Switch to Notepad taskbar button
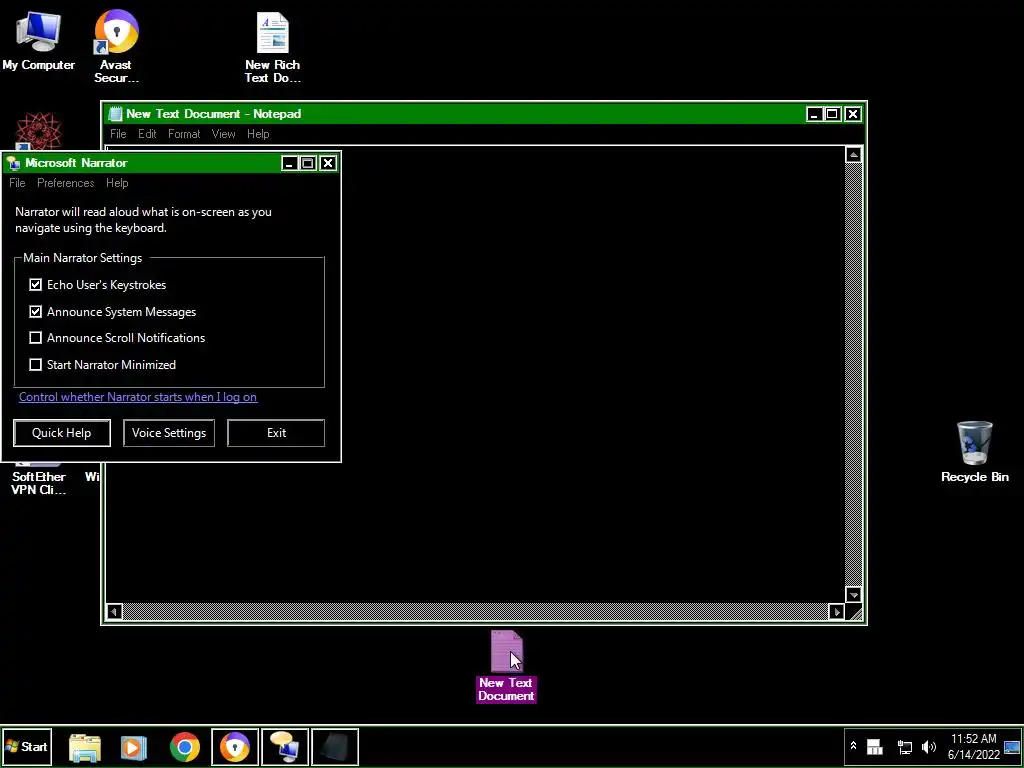 click(x=334, y=747)
